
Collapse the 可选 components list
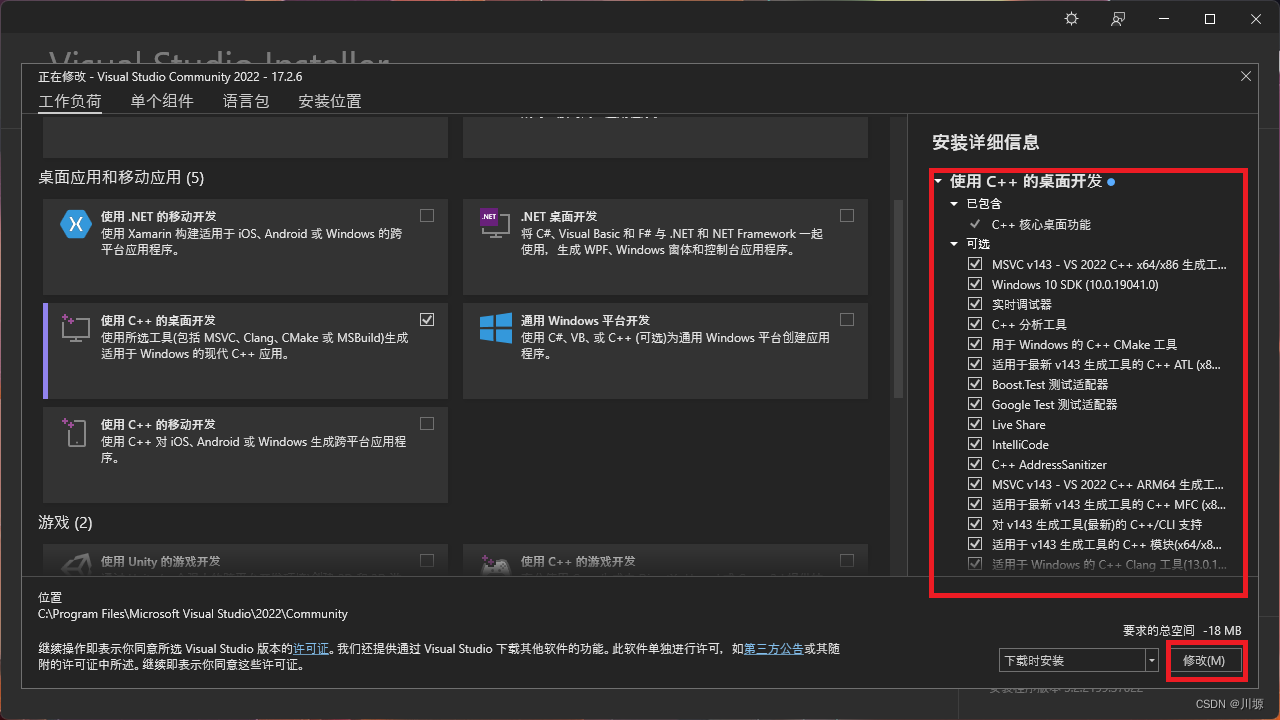(x=954, y=243)
